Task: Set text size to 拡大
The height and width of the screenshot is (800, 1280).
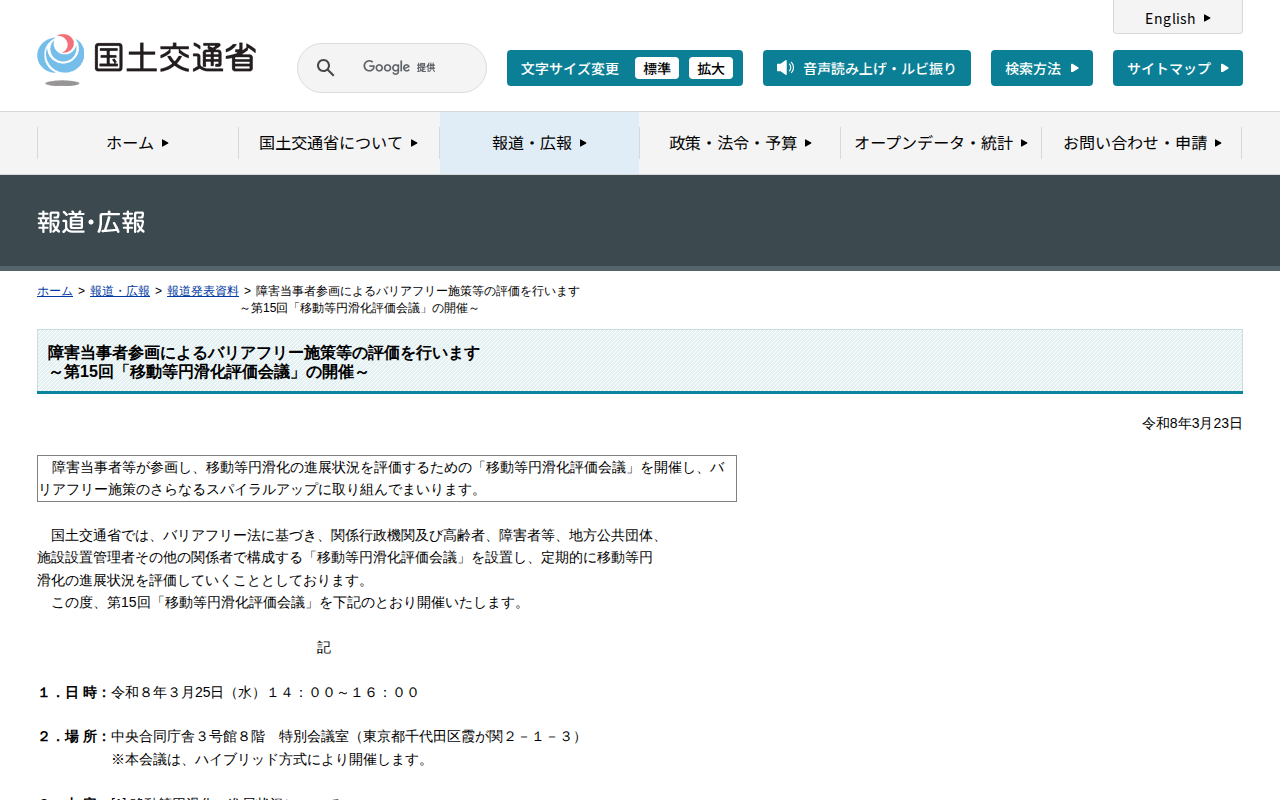Action: click(711, 68)
